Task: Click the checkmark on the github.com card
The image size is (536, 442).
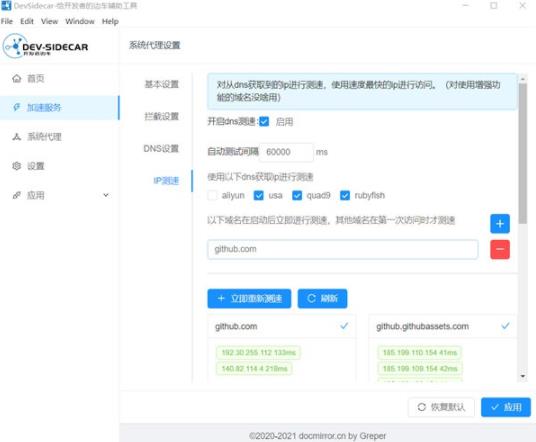Action: (344, 326)
